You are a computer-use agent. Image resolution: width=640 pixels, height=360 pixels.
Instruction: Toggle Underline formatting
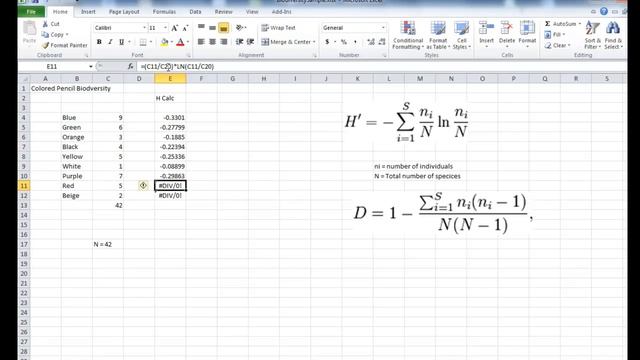tap(121, 42)
